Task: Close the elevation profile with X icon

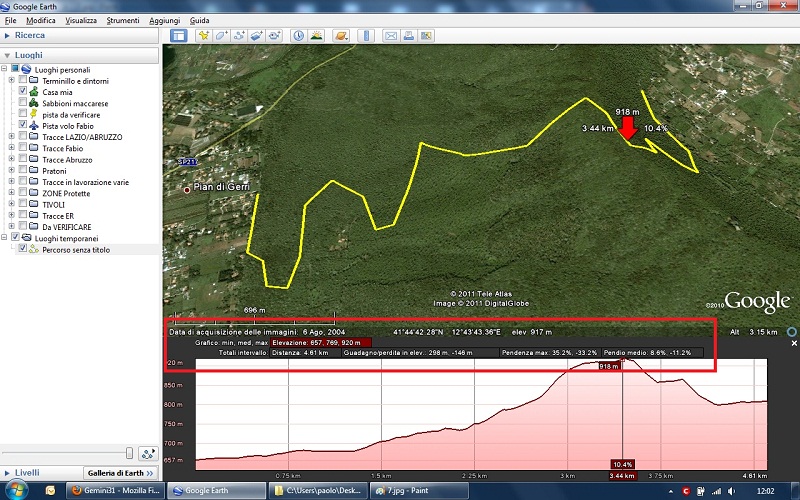Action: [793, 343]
